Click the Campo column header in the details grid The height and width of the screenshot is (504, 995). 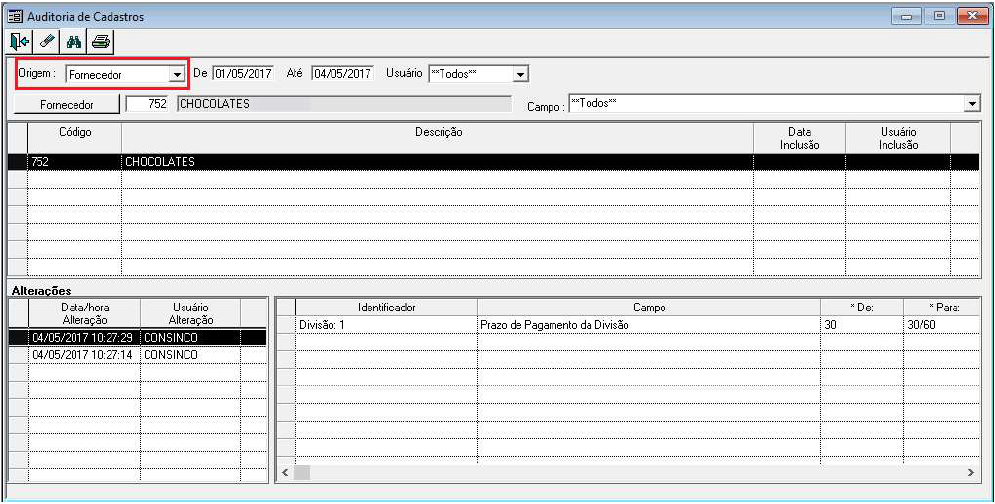tap(649, 307)
